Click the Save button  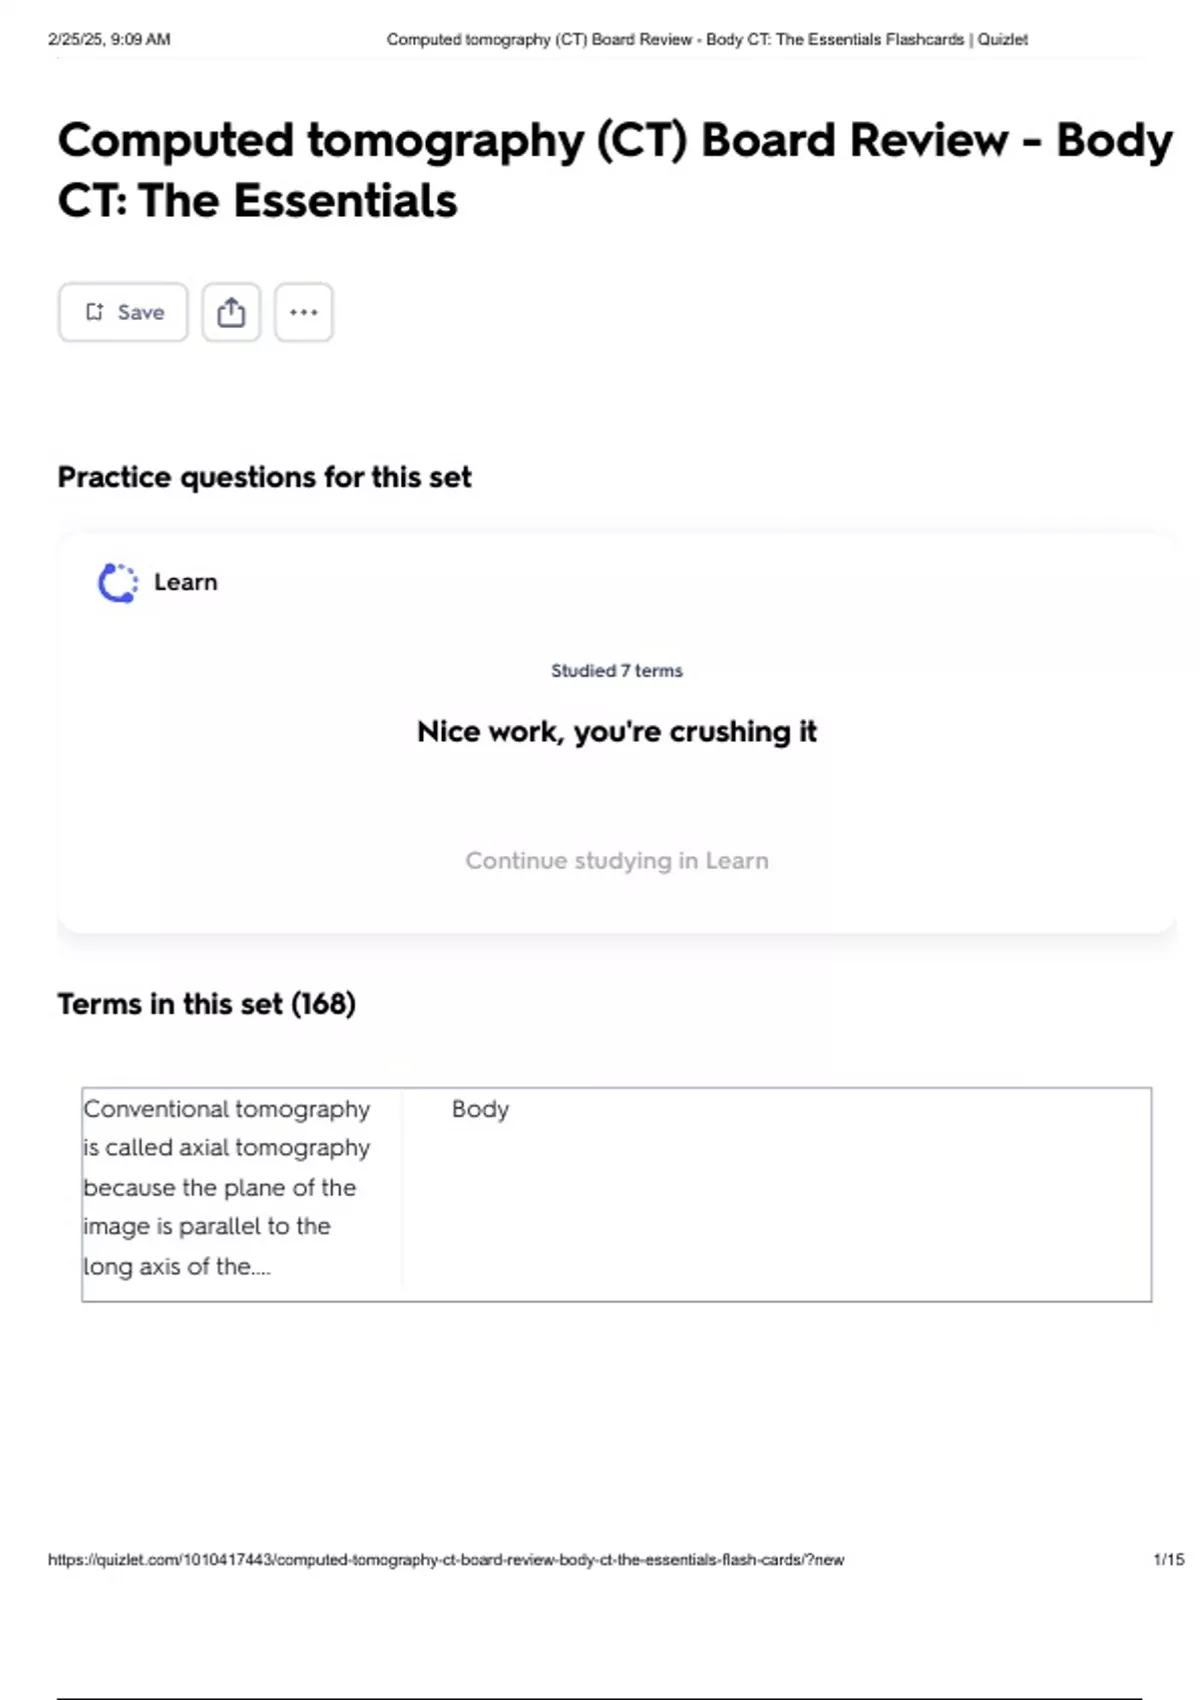click(x=123, y=312)
